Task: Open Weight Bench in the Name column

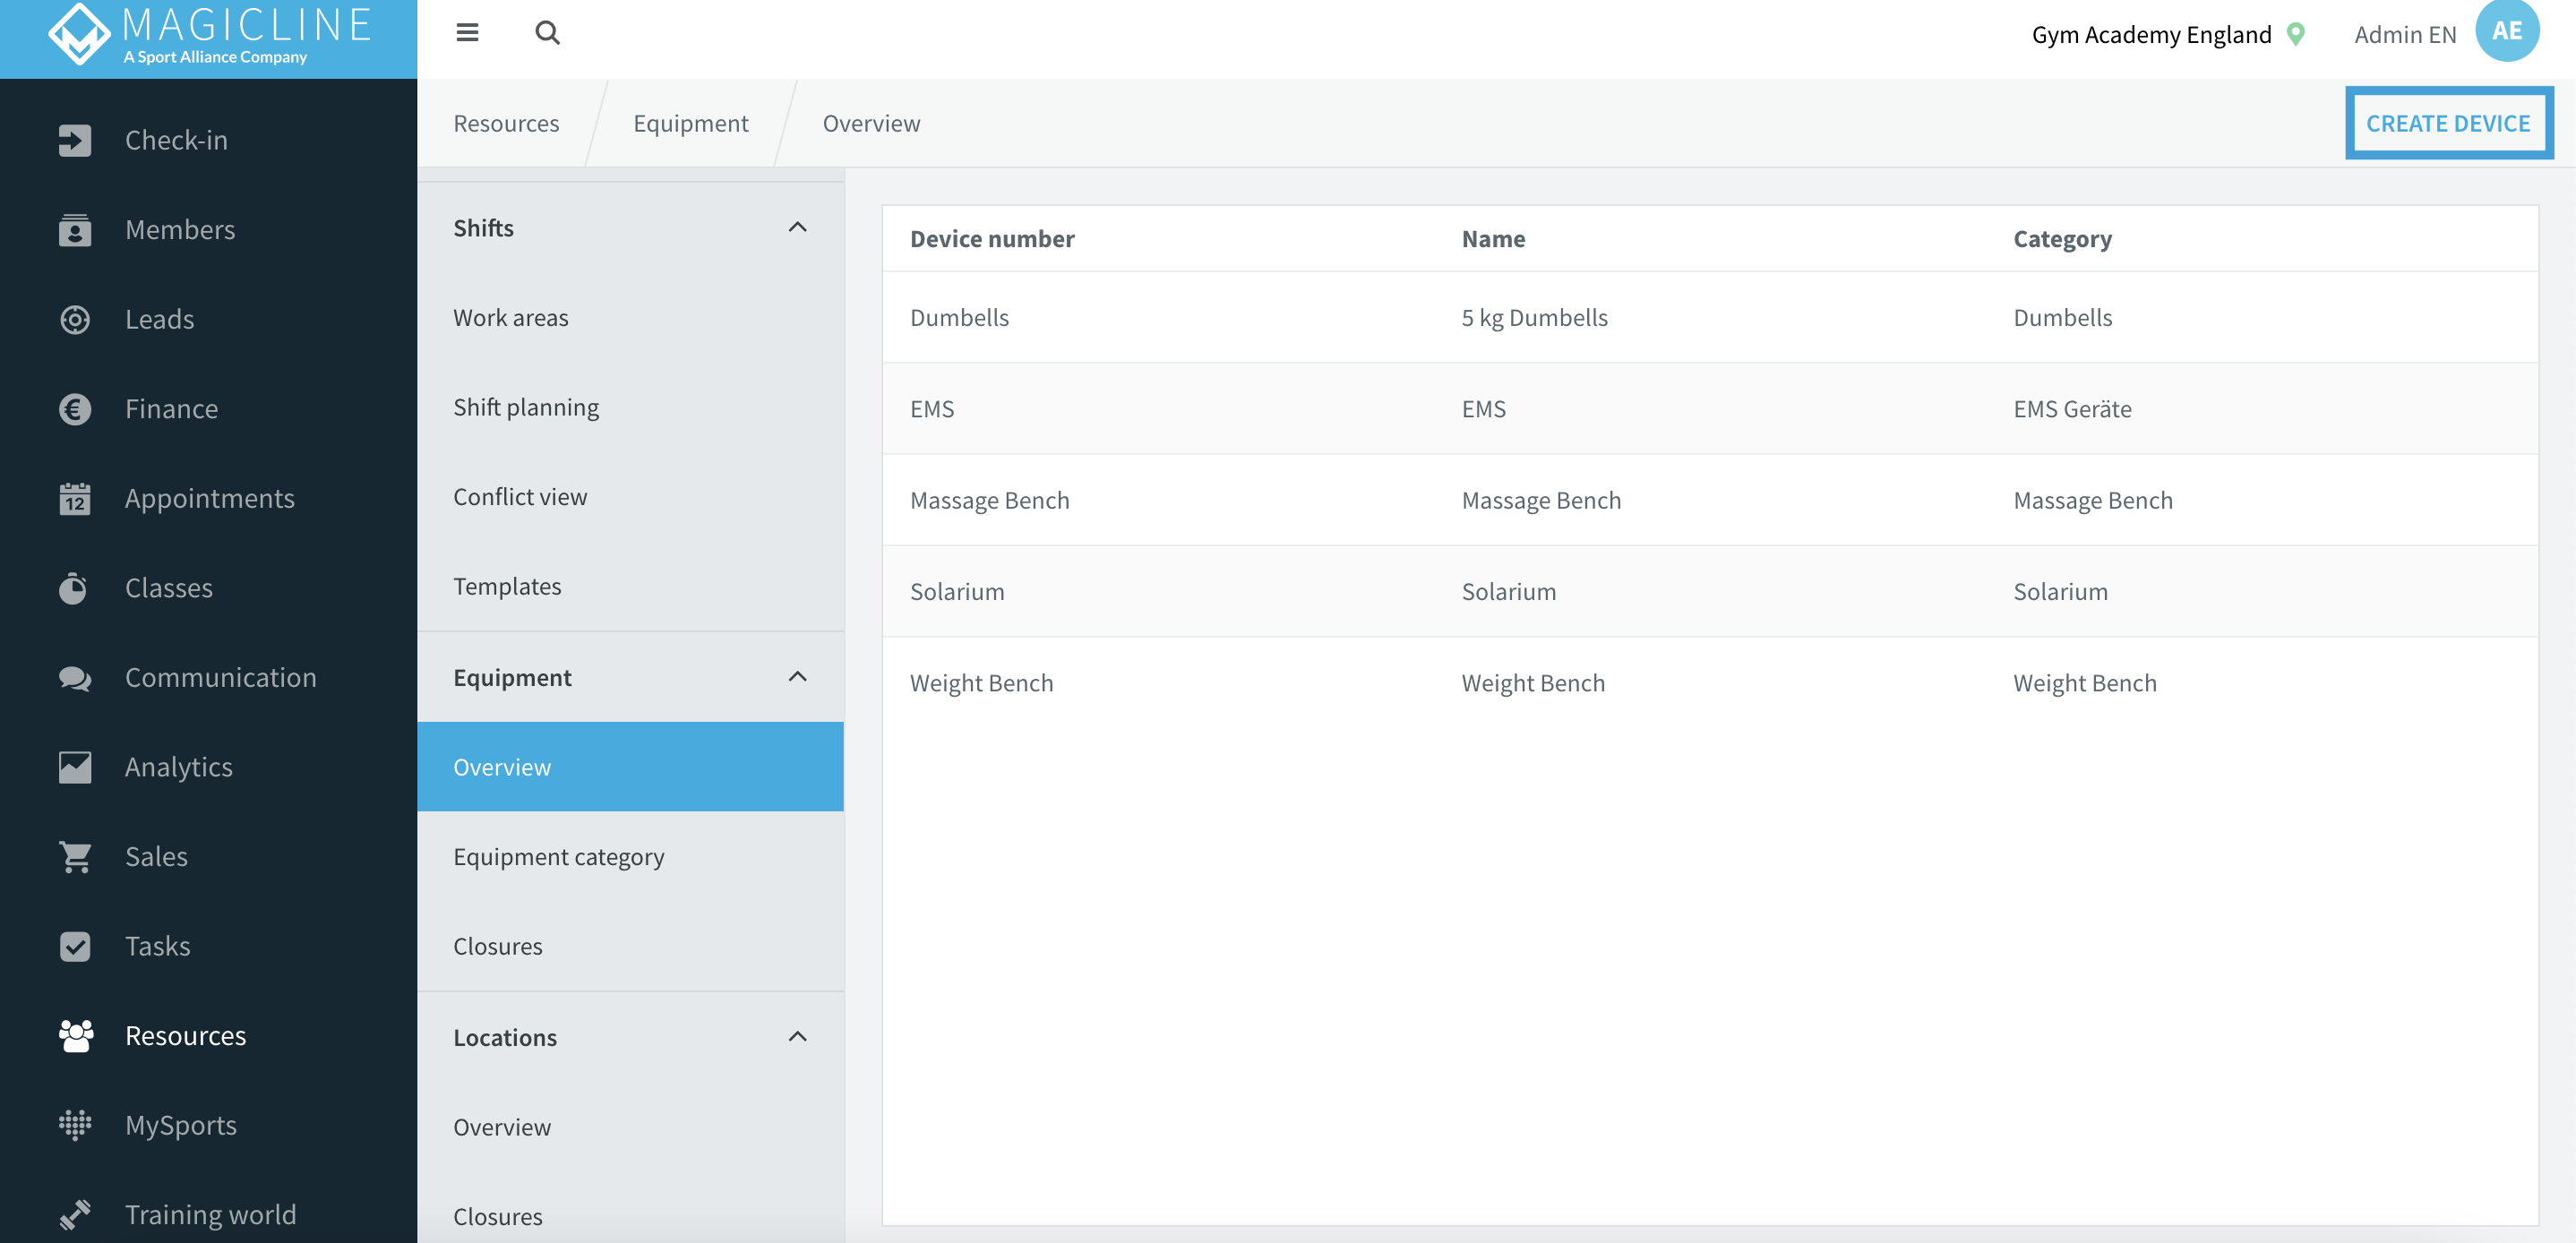Action: [1533, 683]
